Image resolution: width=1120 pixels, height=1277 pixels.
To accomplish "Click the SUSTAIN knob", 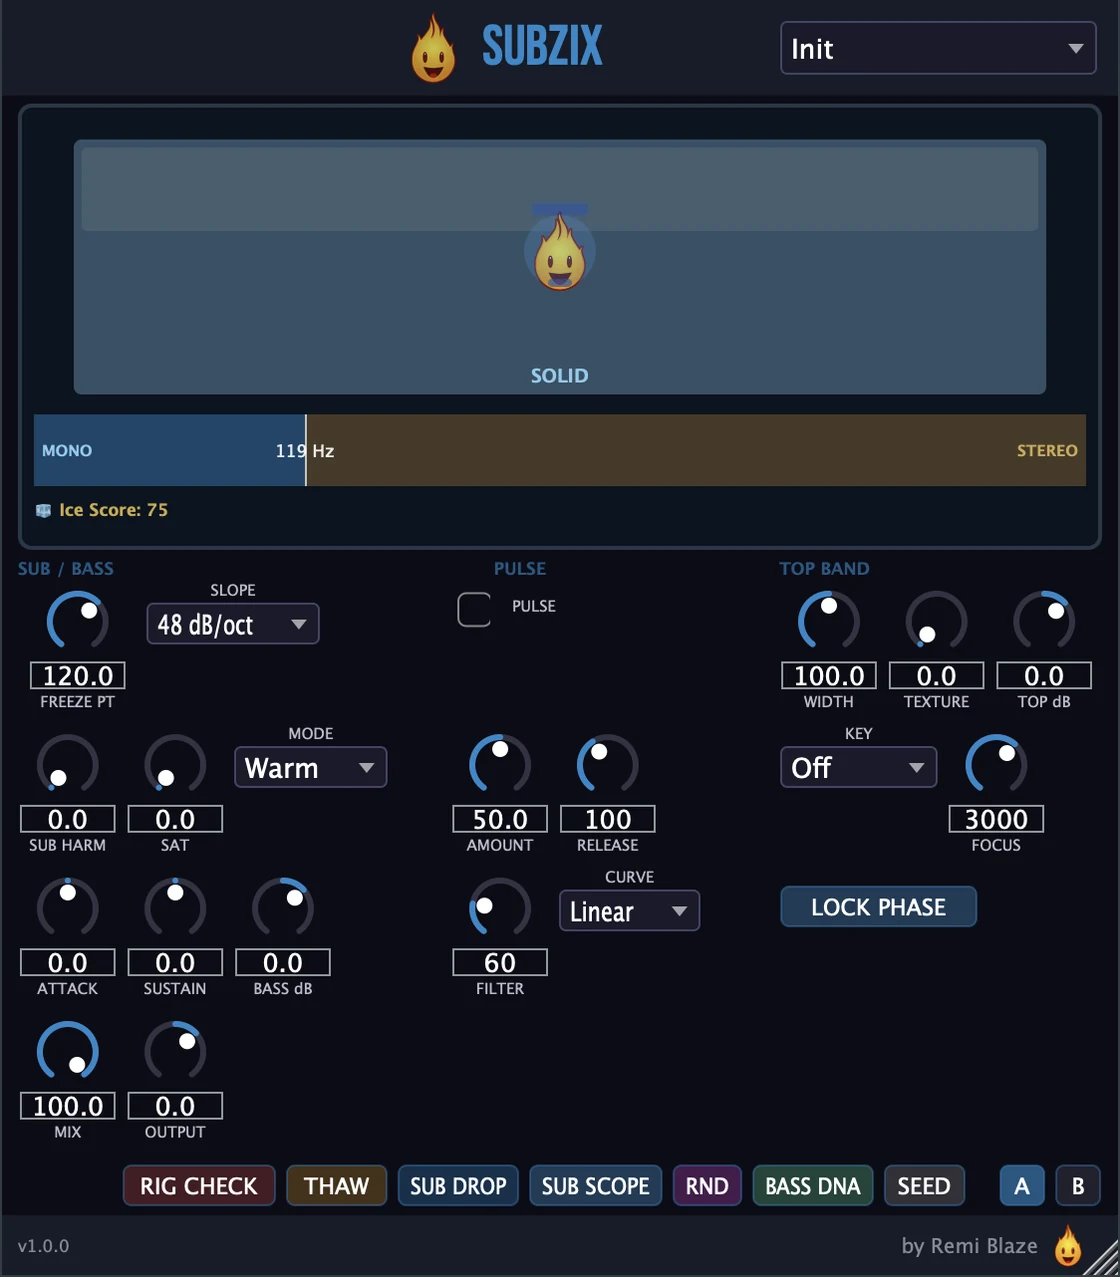I will 175,908.
